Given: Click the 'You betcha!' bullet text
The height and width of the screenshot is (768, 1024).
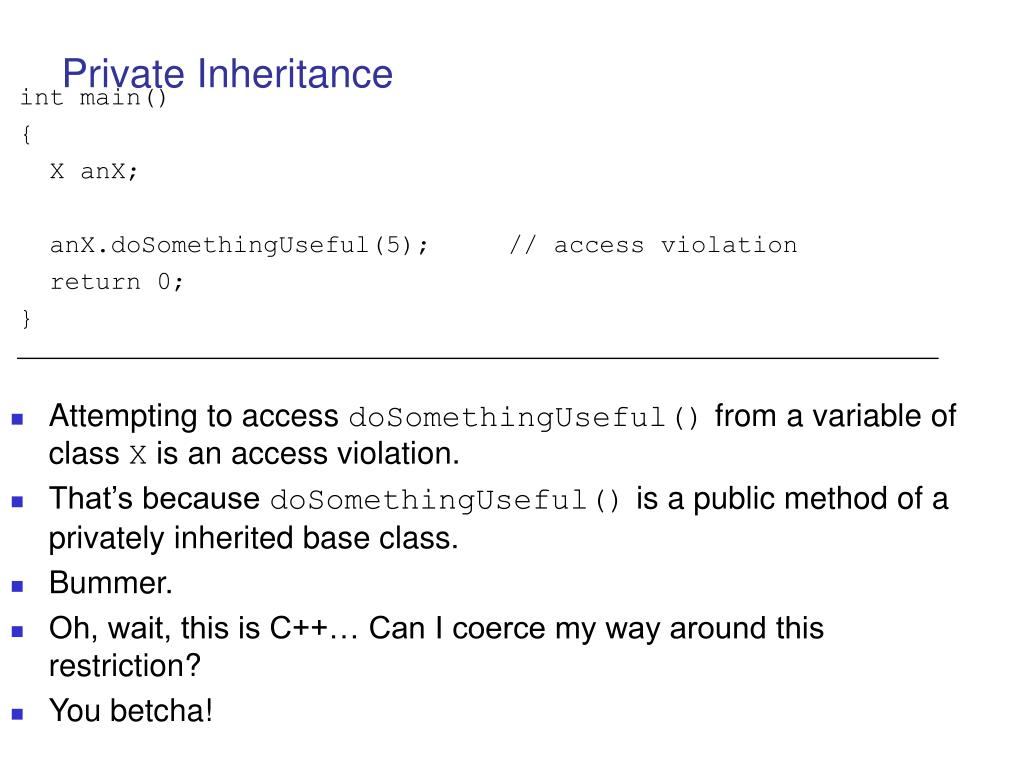Looking at the screenshot, I should coord(131,711).
